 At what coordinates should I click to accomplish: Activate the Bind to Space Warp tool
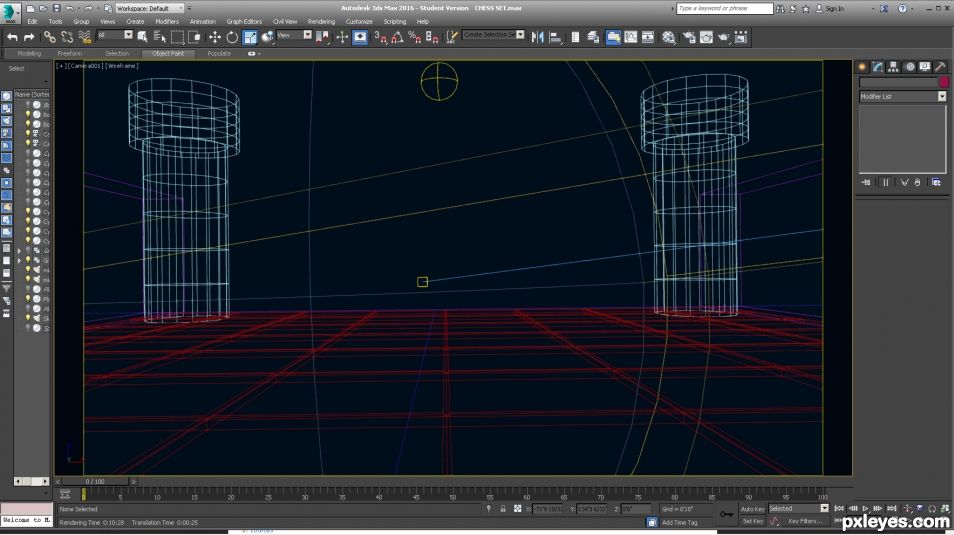click(85, 38)
